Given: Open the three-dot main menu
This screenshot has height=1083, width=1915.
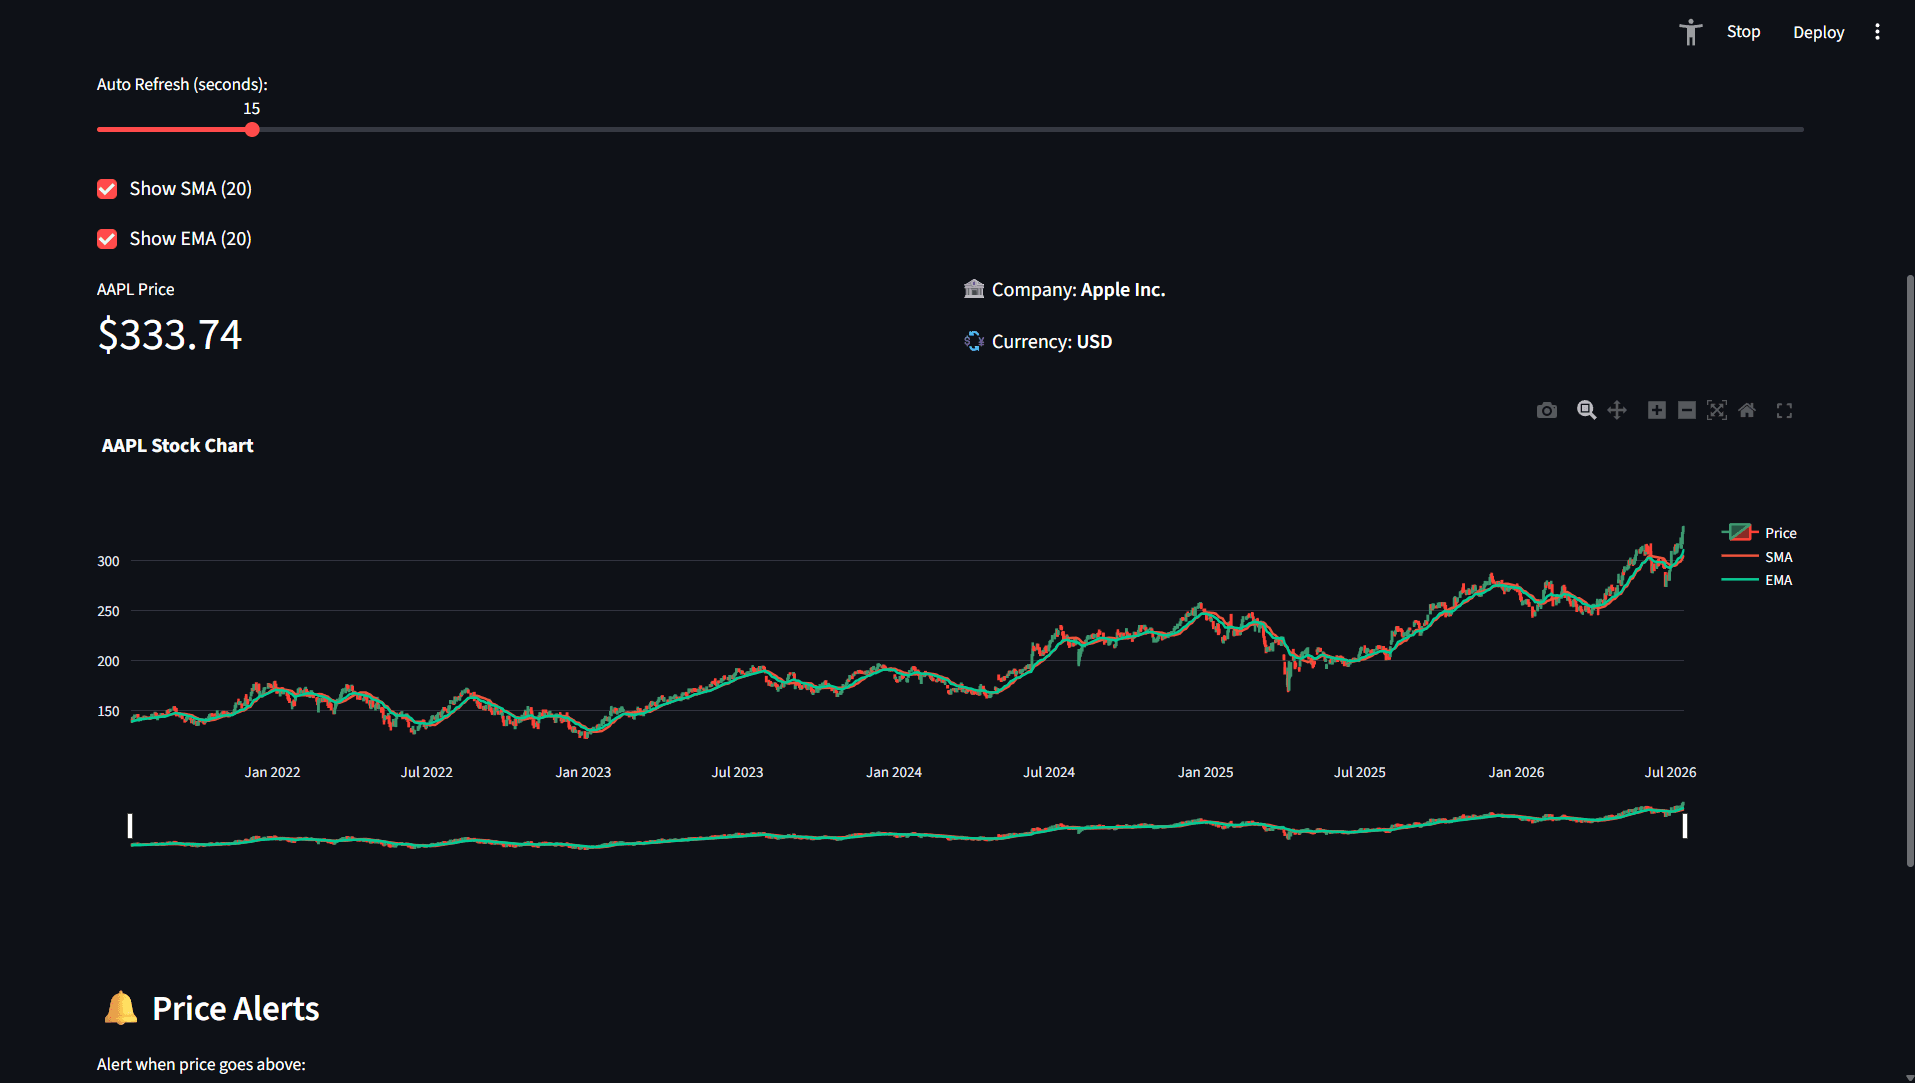Looking at the screenshot, I should 1877,32.
